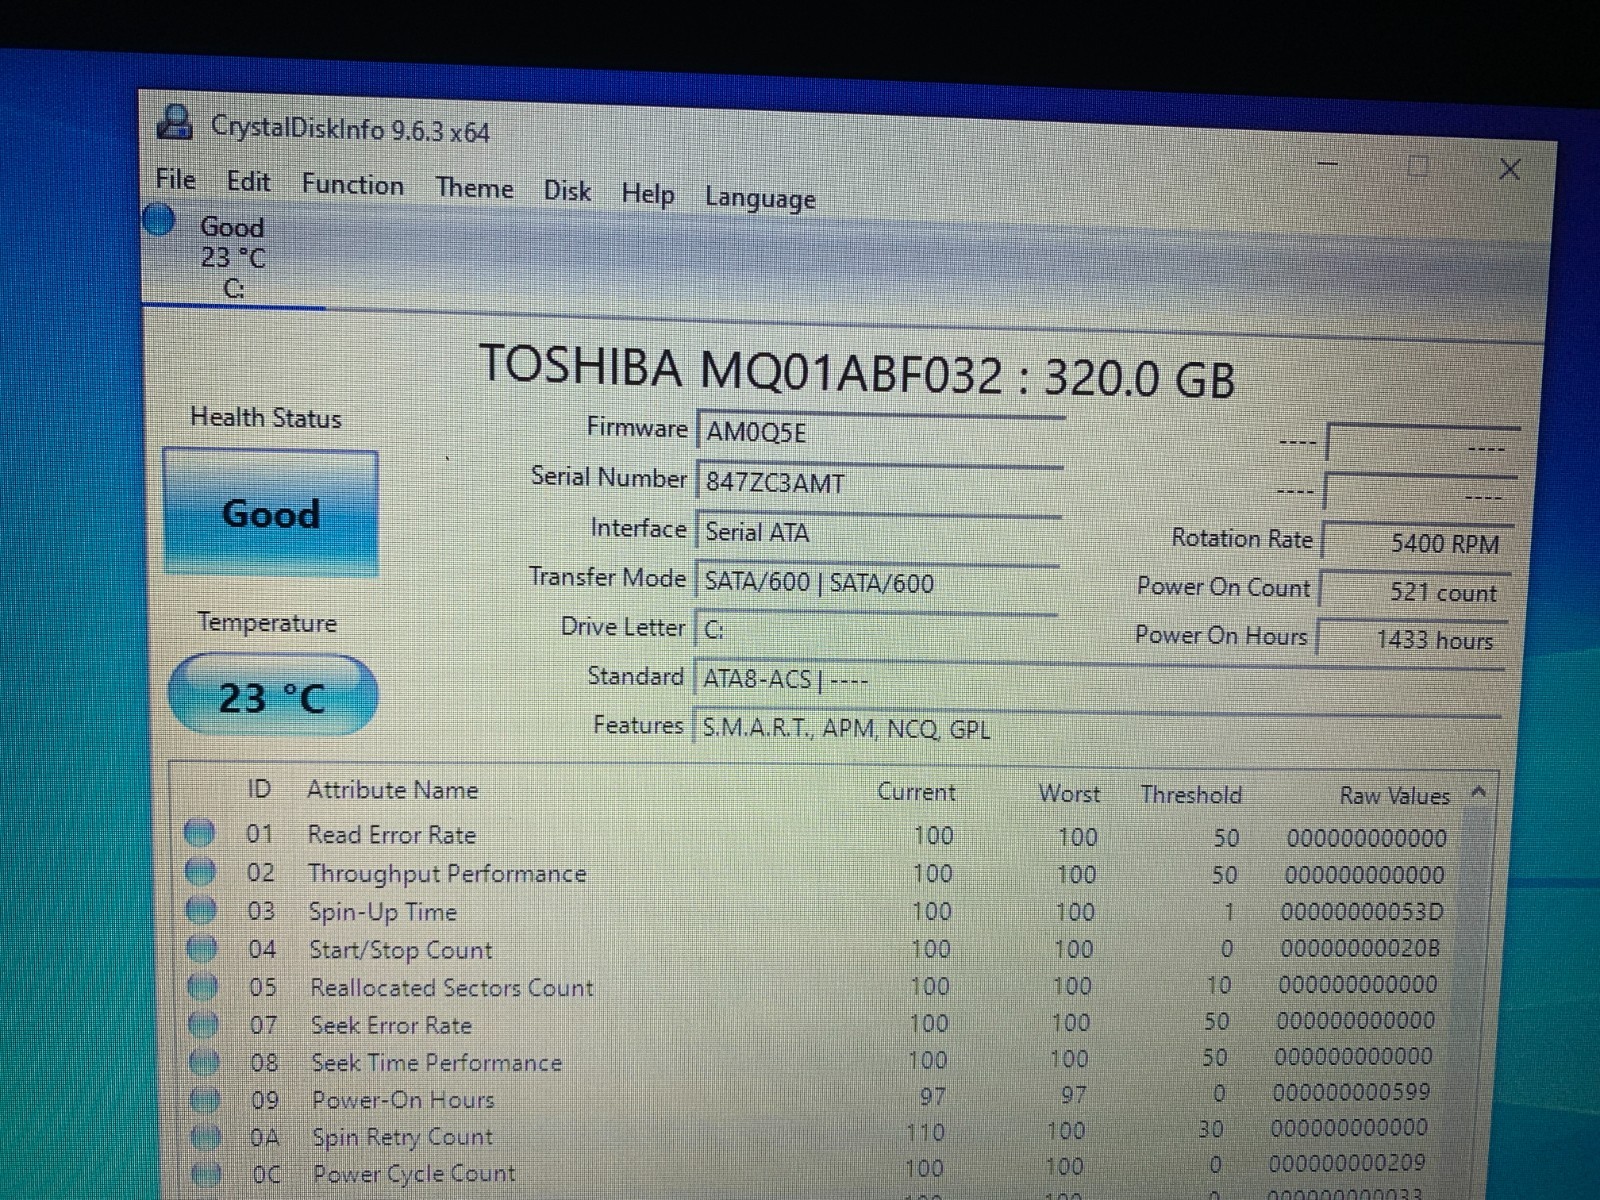
Task: Click the Rotation Rate value 5400 RPM
Action: [1418, 543]
